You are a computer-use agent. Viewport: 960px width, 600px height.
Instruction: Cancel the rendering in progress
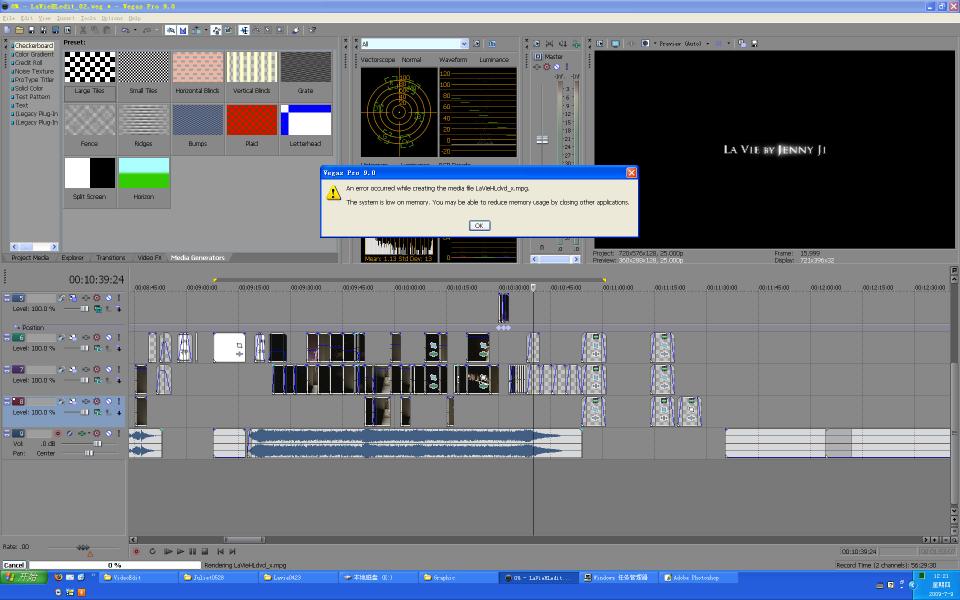click(x=14, y=565)
